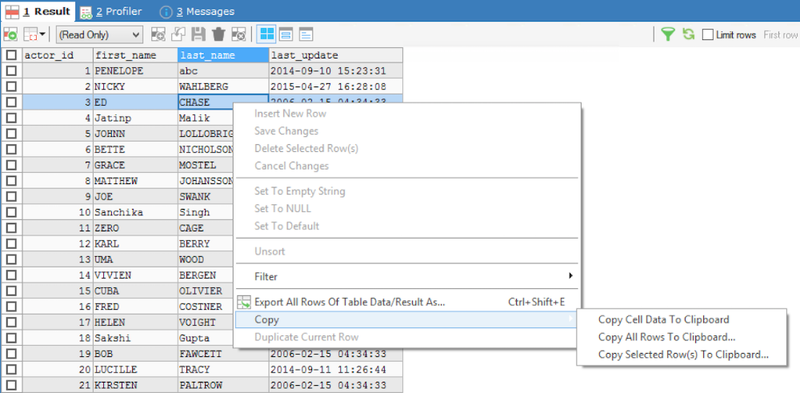Image resolution: width=800 pixels, height=393 pixels.
Task: Click the export result set icon
Action: [x=10, y=35]
